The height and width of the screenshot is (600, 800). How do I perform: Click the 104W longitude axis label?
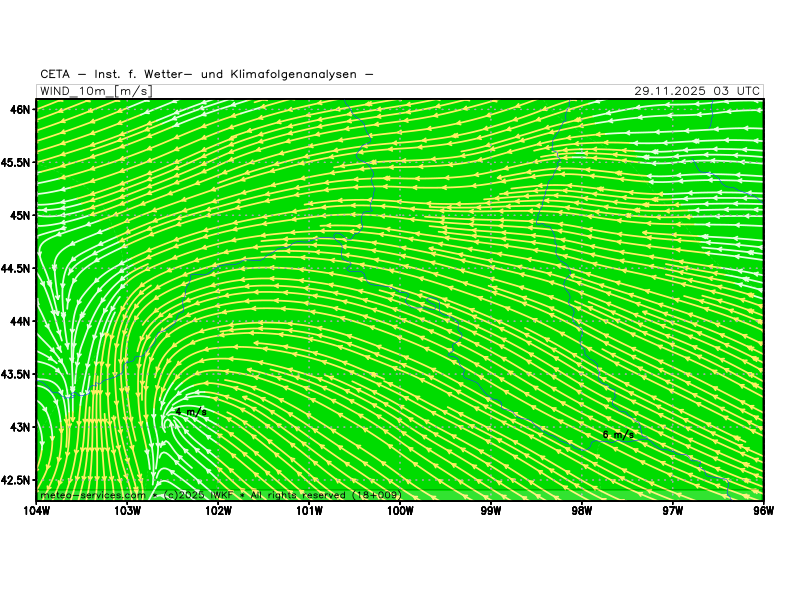[37, 511]
